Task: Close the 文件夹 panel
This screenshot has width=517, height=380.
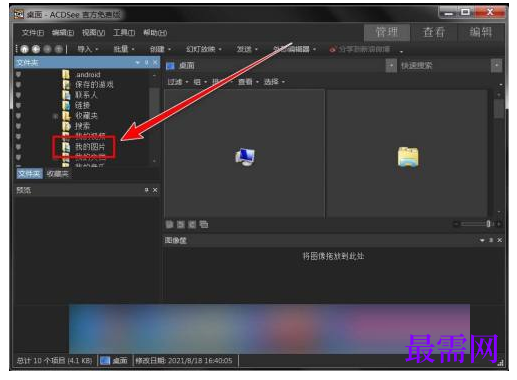Action: pyautogui.click(x=155, y=62)
